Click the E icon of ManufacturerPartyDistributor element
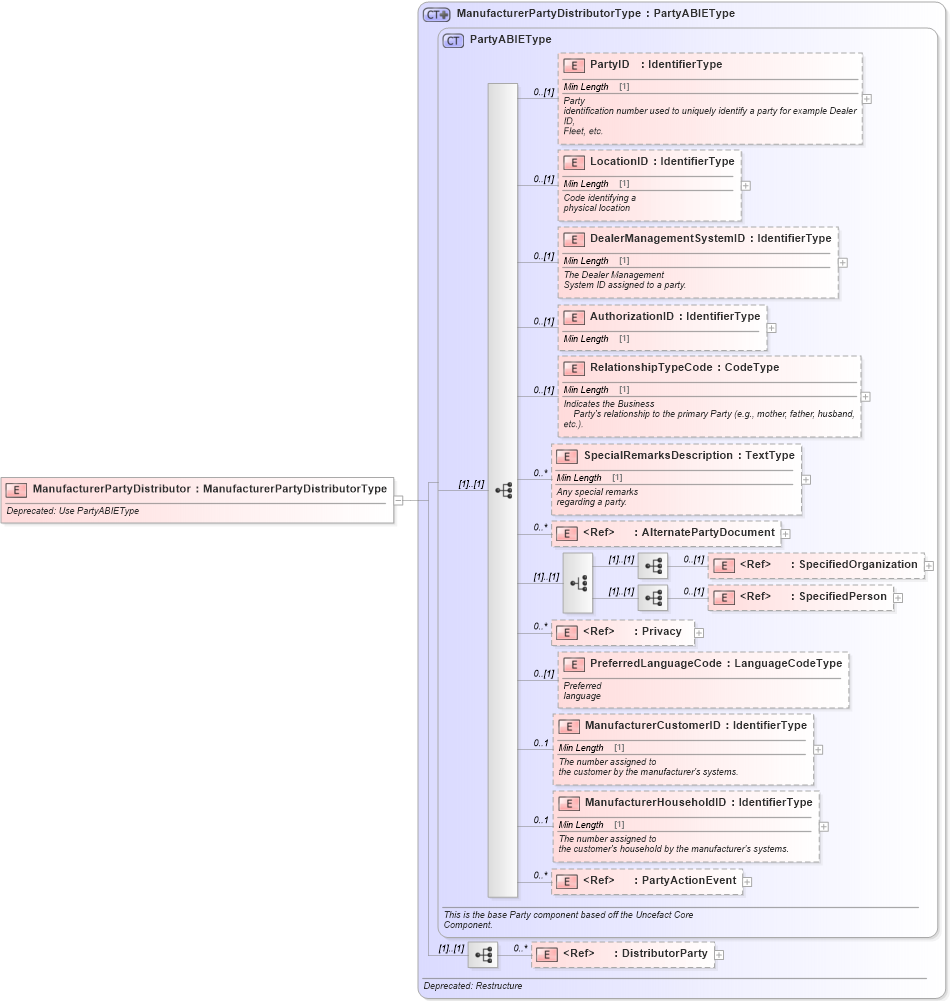Viewport: 950px width, 1001px height. pos(15,489)
